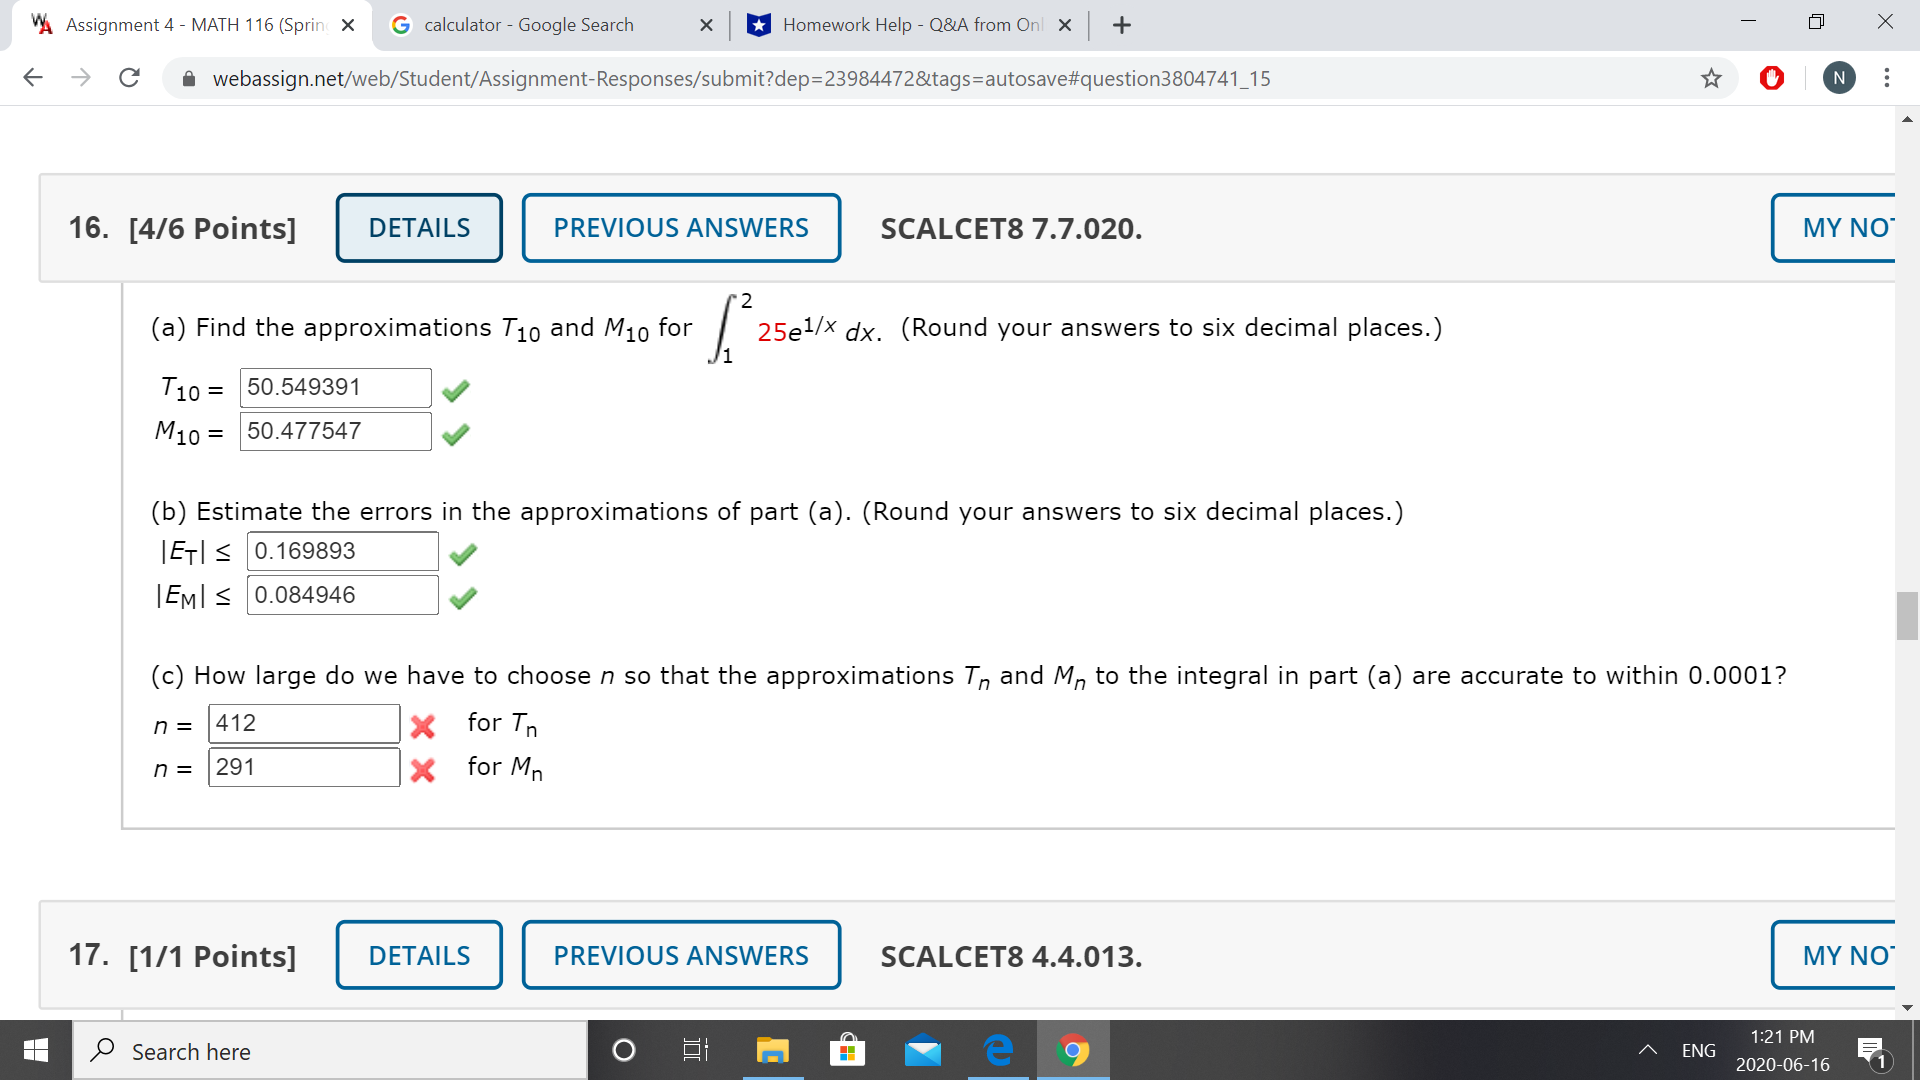The height and width of the screenshot is (1080, 1920).
Task: Open Microsoft Store from the taskbar
Action: point(847,1051)
